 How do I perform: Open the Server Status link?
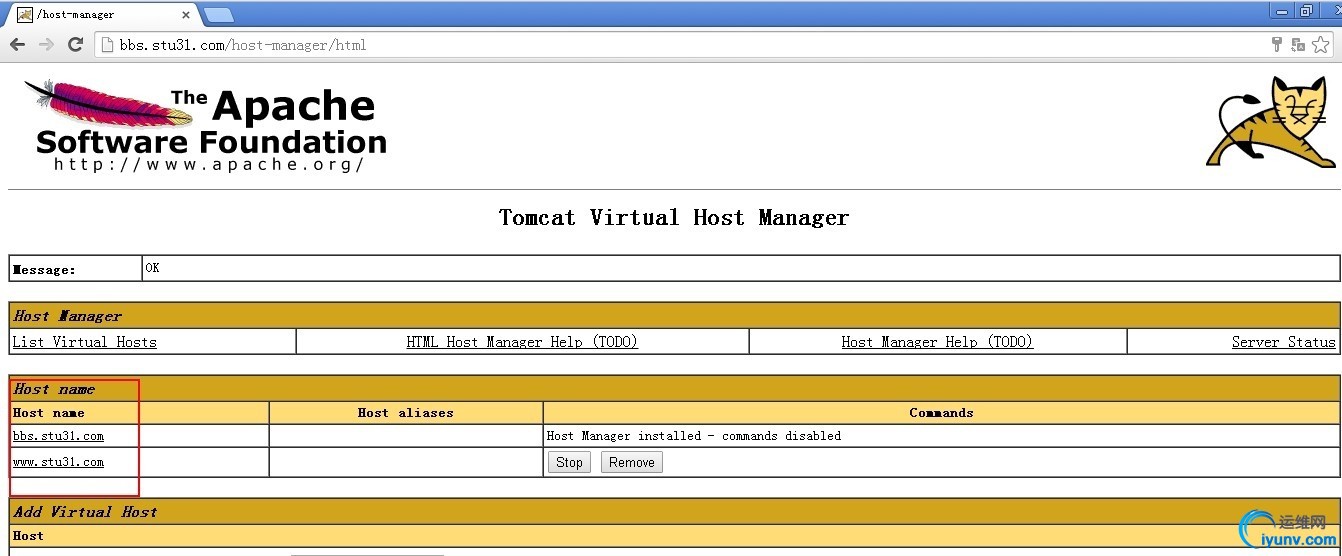1283,342
